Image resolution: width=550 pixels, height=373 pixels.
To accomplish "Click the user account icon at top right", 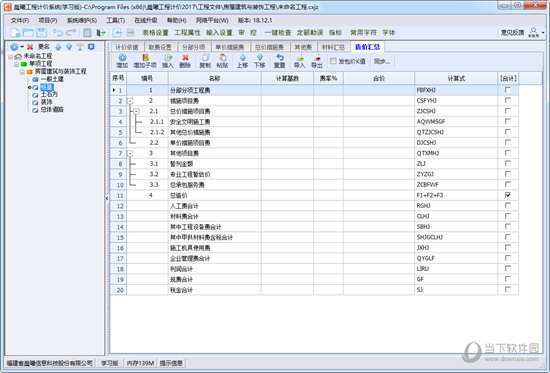I will point(534,32).
